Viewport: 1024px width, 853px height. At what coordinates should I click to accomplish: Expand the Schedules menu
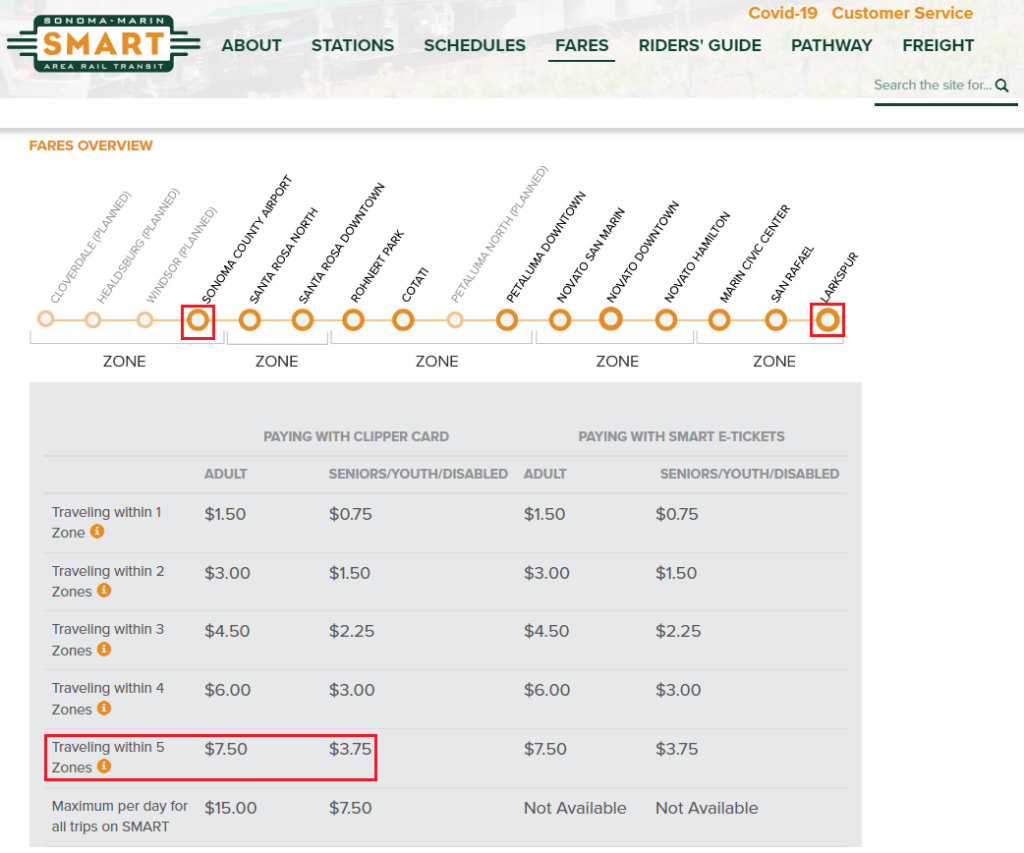click(474, 46)
